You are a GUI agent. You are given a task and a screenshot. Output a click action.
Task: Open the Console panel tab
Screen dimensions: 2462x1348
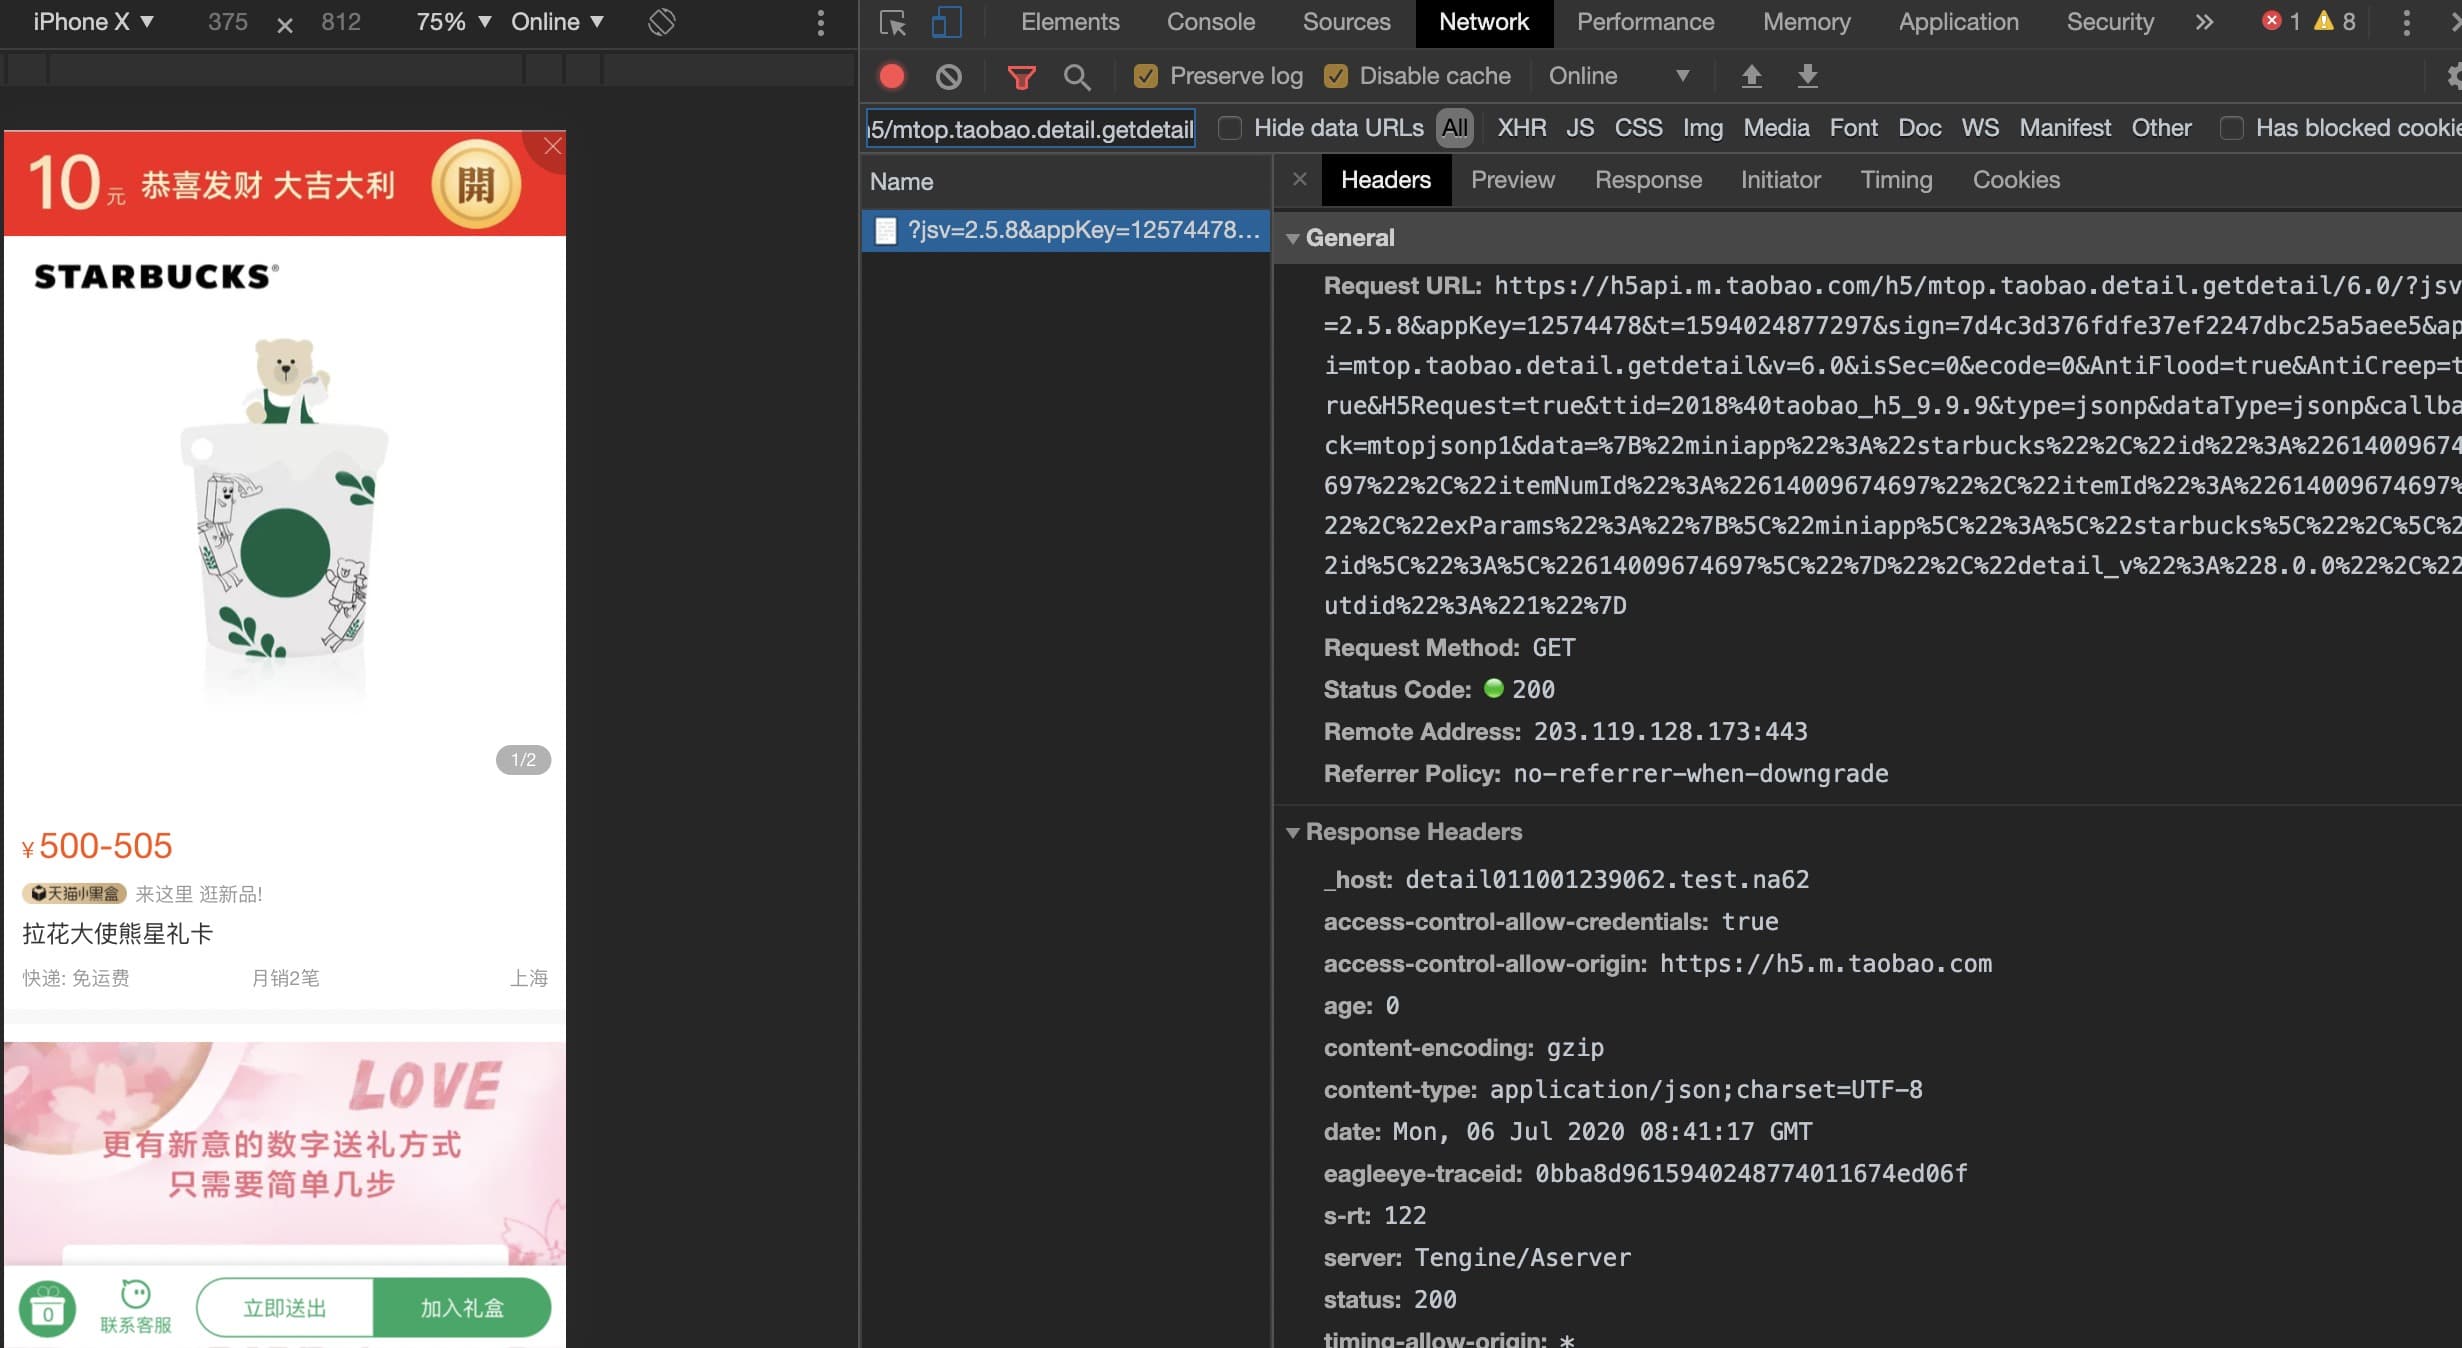tap(1210, 22)
